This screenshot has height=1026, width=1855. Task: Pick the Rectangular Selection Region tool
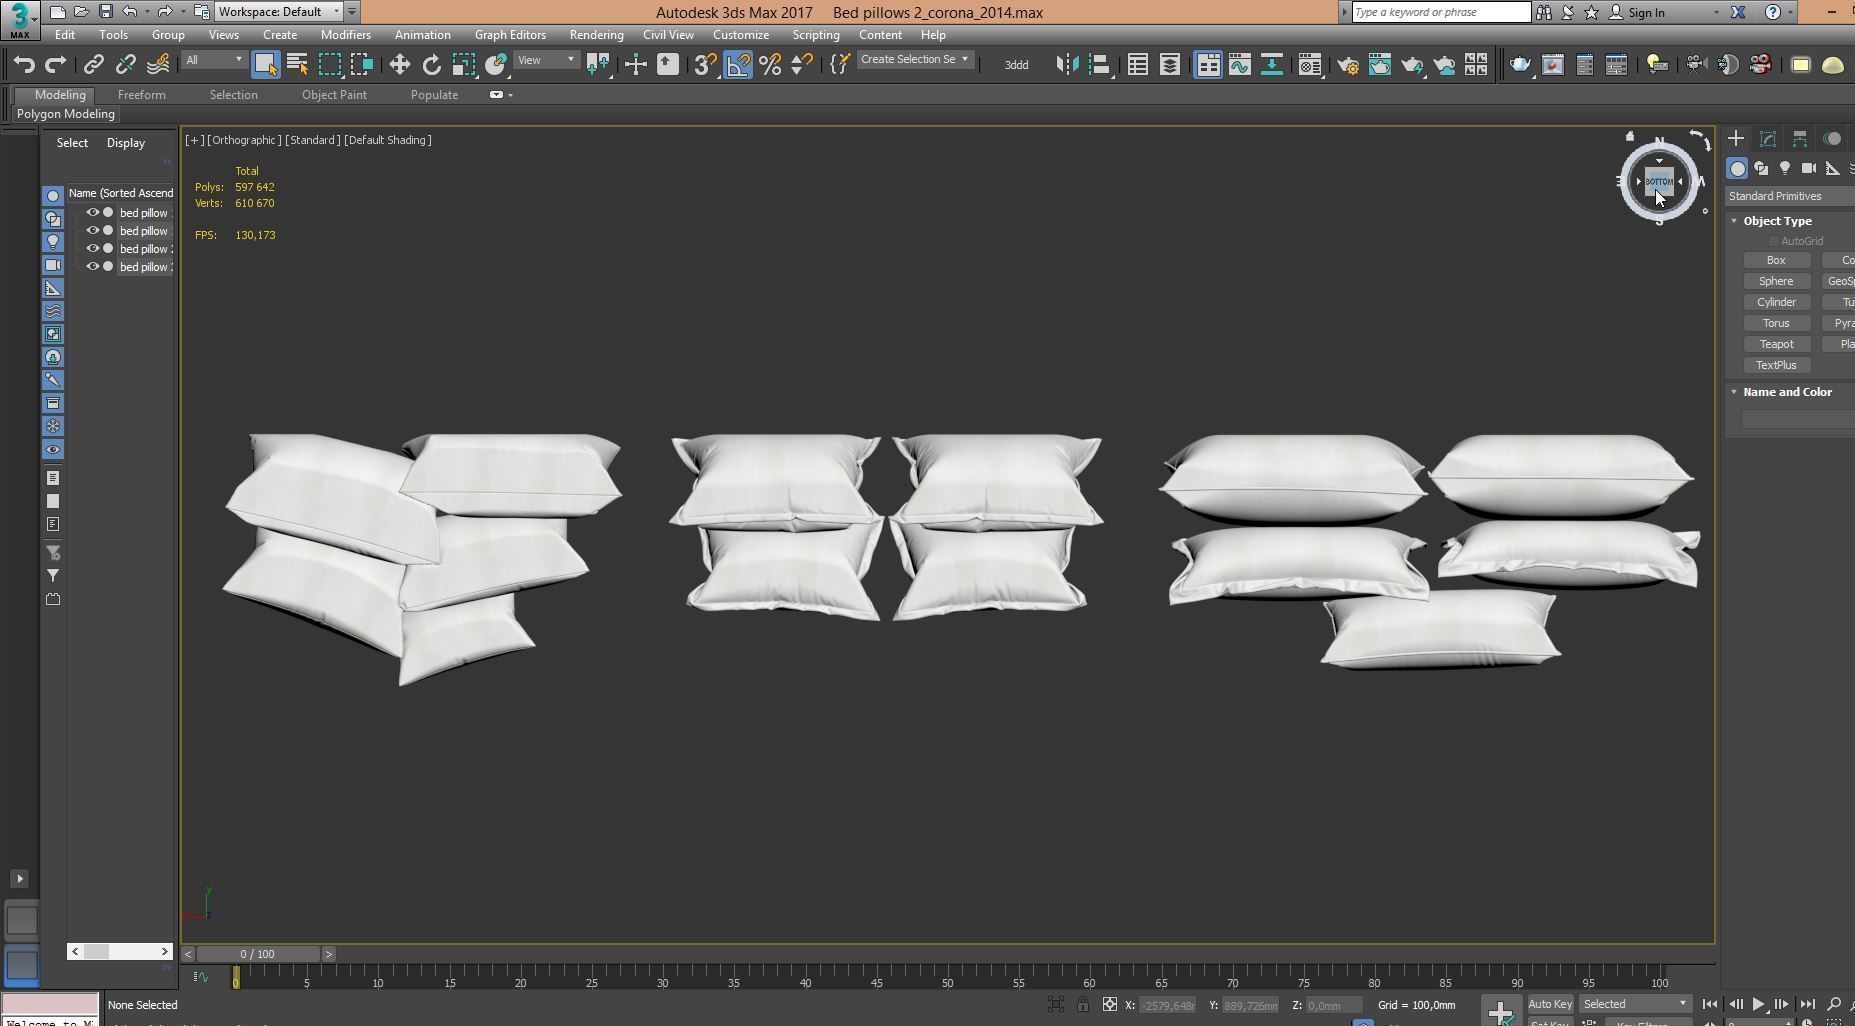[329, 65]
